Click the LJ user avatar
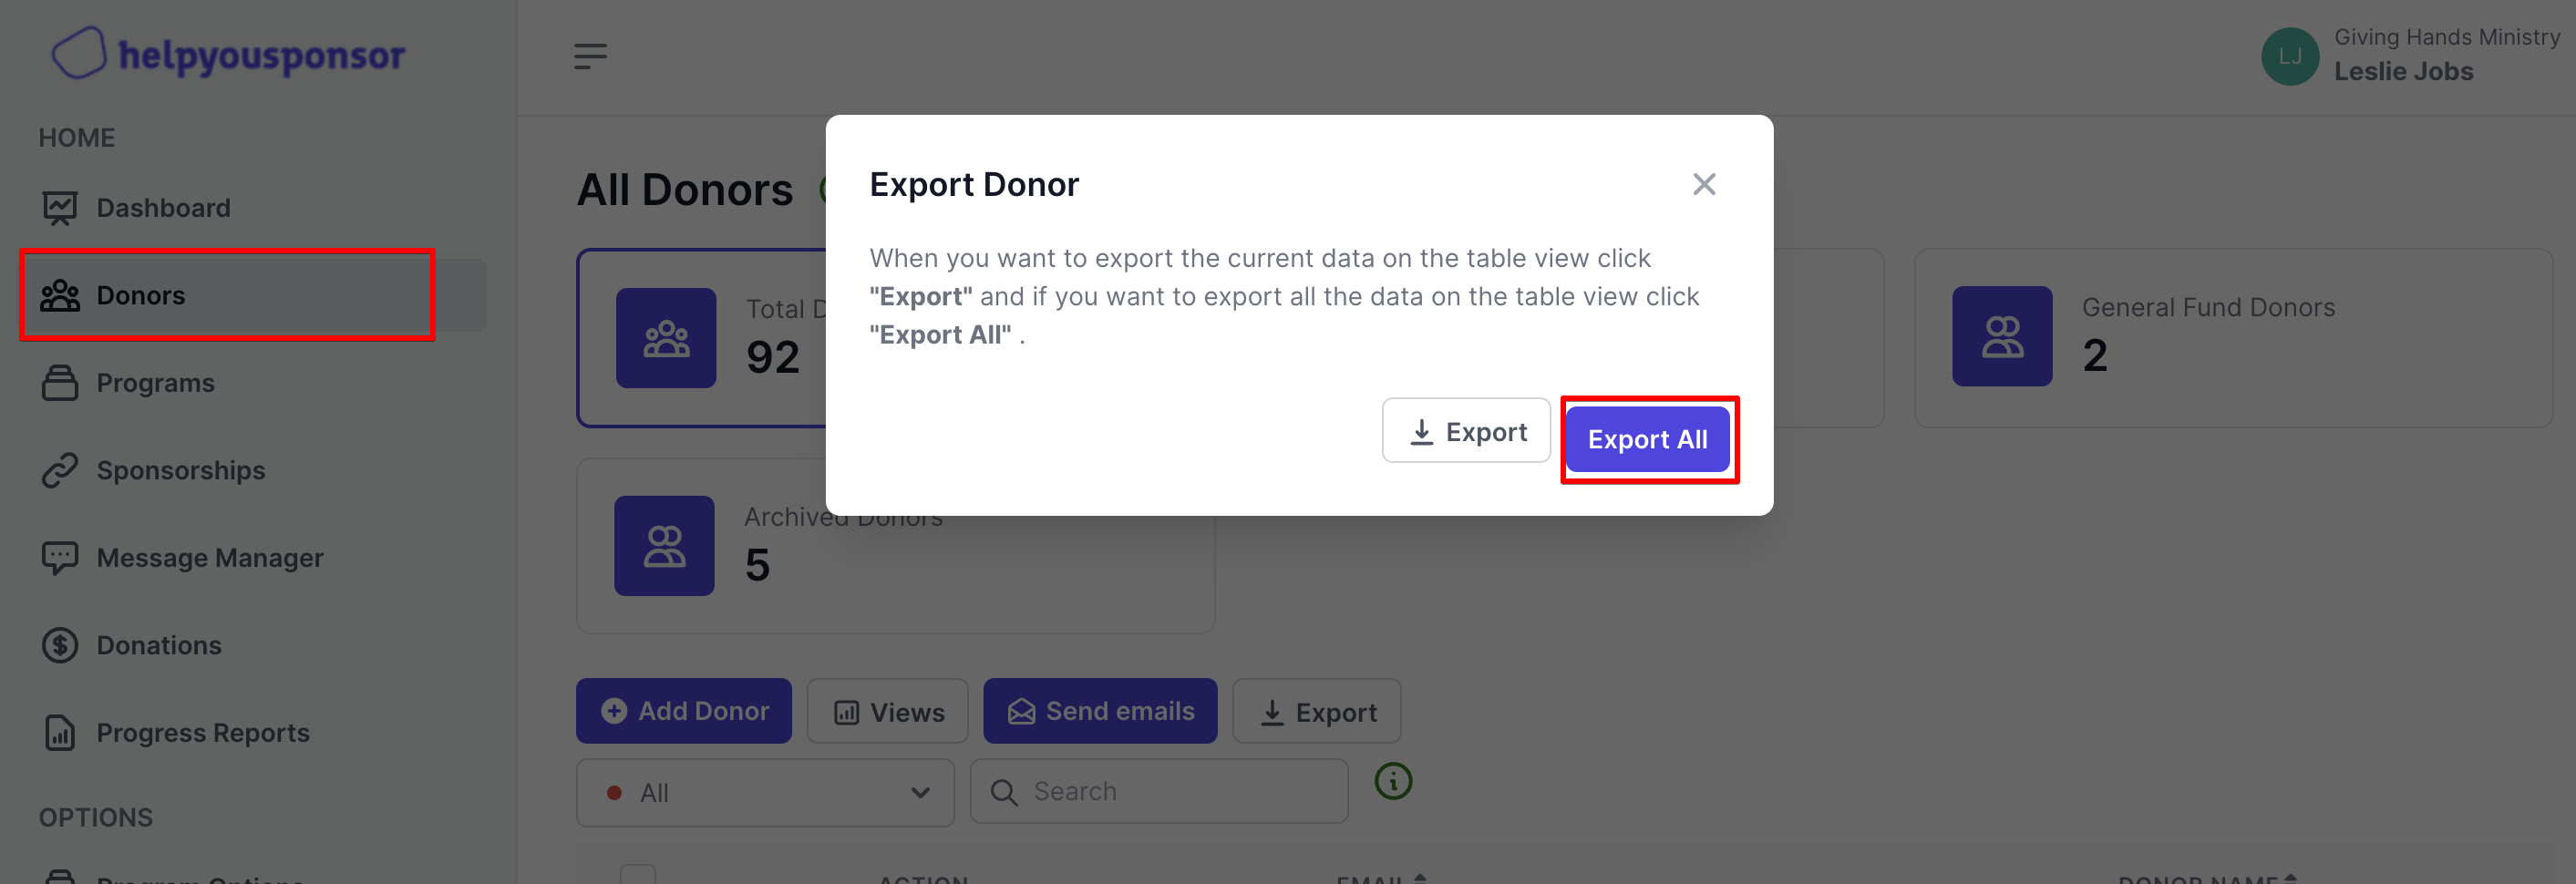This screenshot has height=884, width=2576. (x=2289, y=57)
